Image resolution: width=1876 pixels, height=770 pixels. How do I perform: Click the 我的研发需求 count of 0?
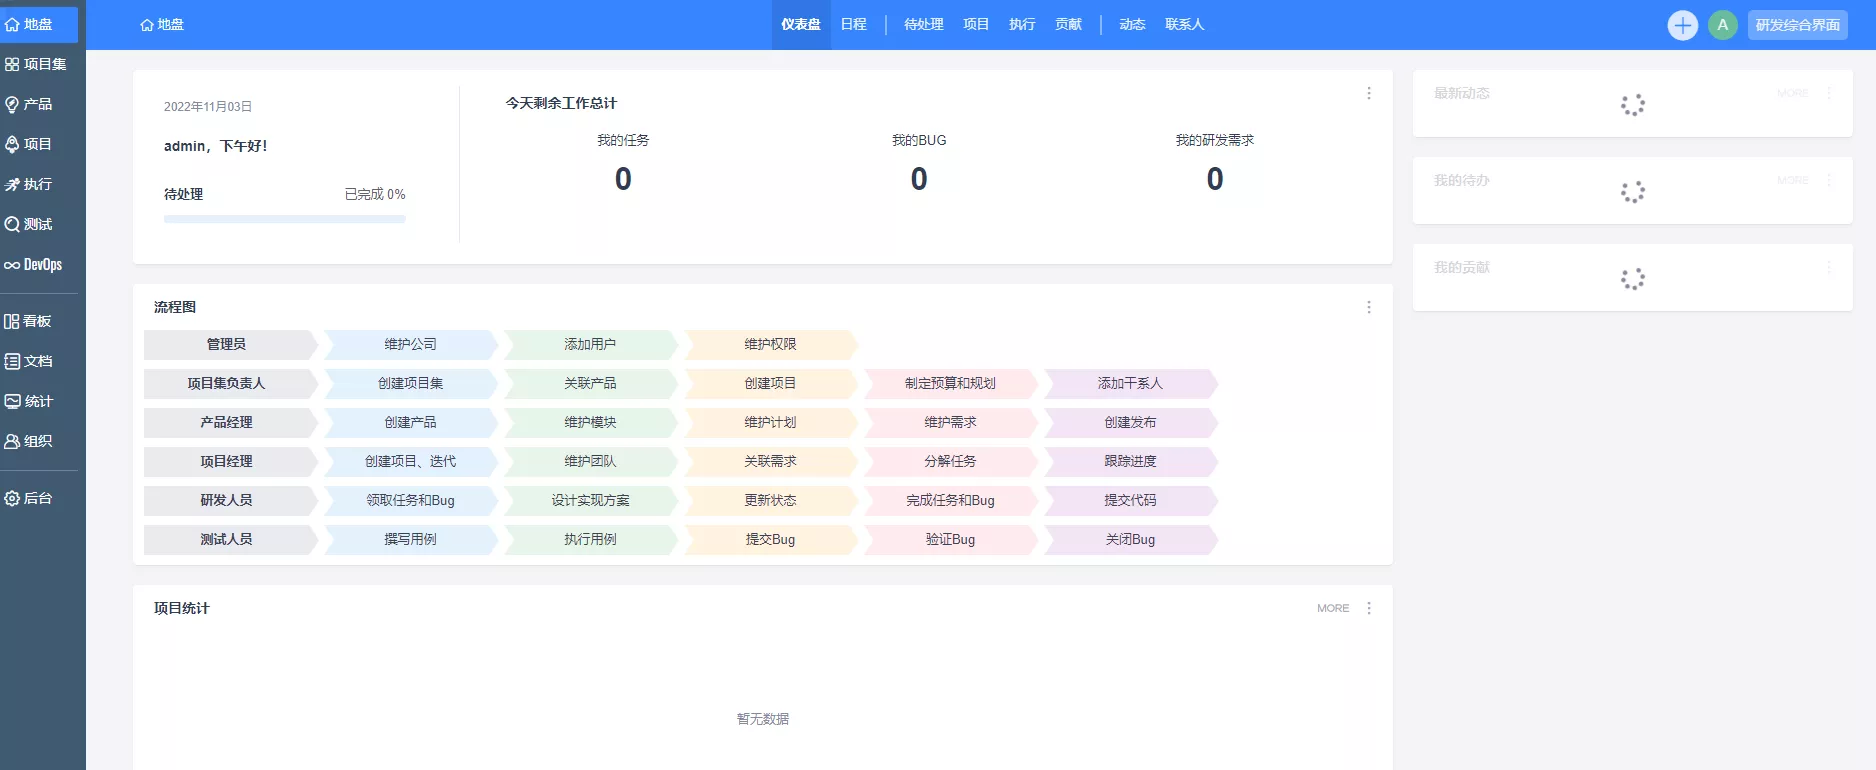[x=1215, y=179]
